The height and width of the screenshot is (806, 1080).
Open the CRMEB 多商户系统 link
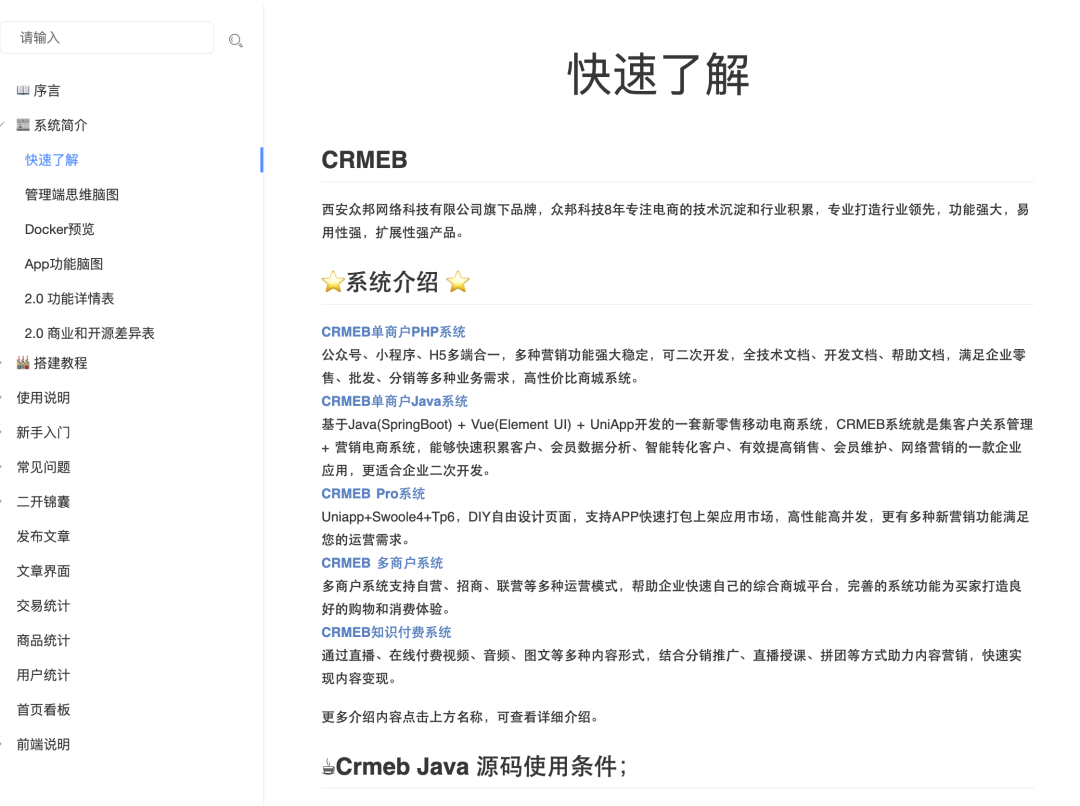(382, 563)
